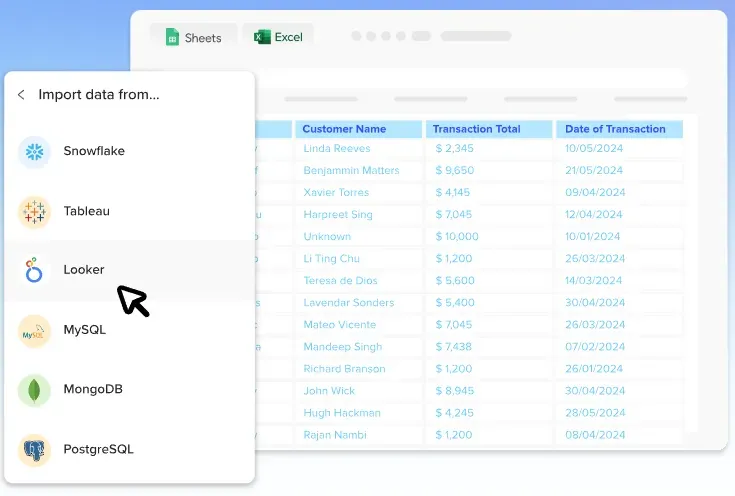Viewport: 735px width, 496px height.
Task: Click the Looker logo icon
Action: (x=34, y=270)
